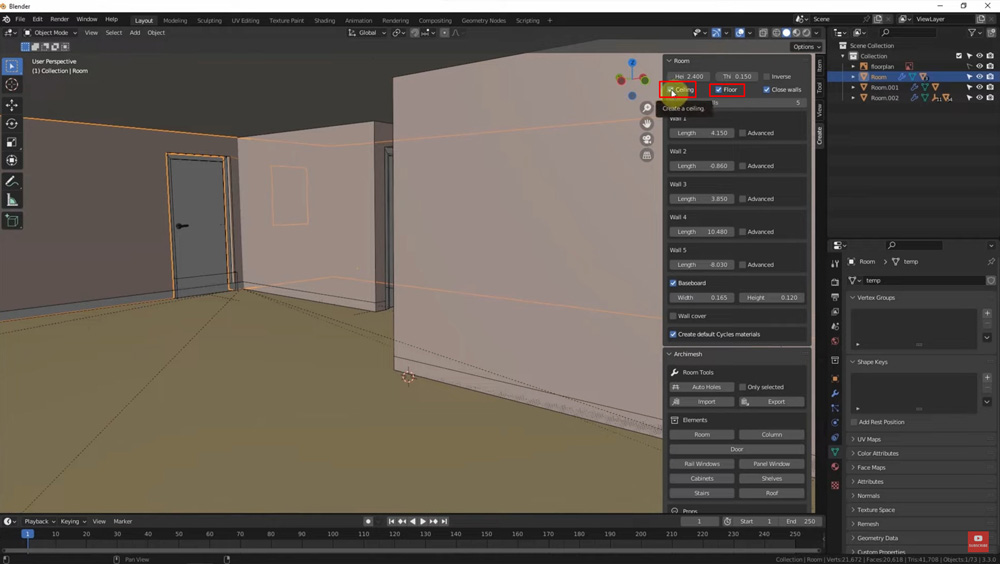Image resolution: width=1000 pixels, height=564 pixels.
Task: Expand the Geometry Data section
Action: (876, 538)
